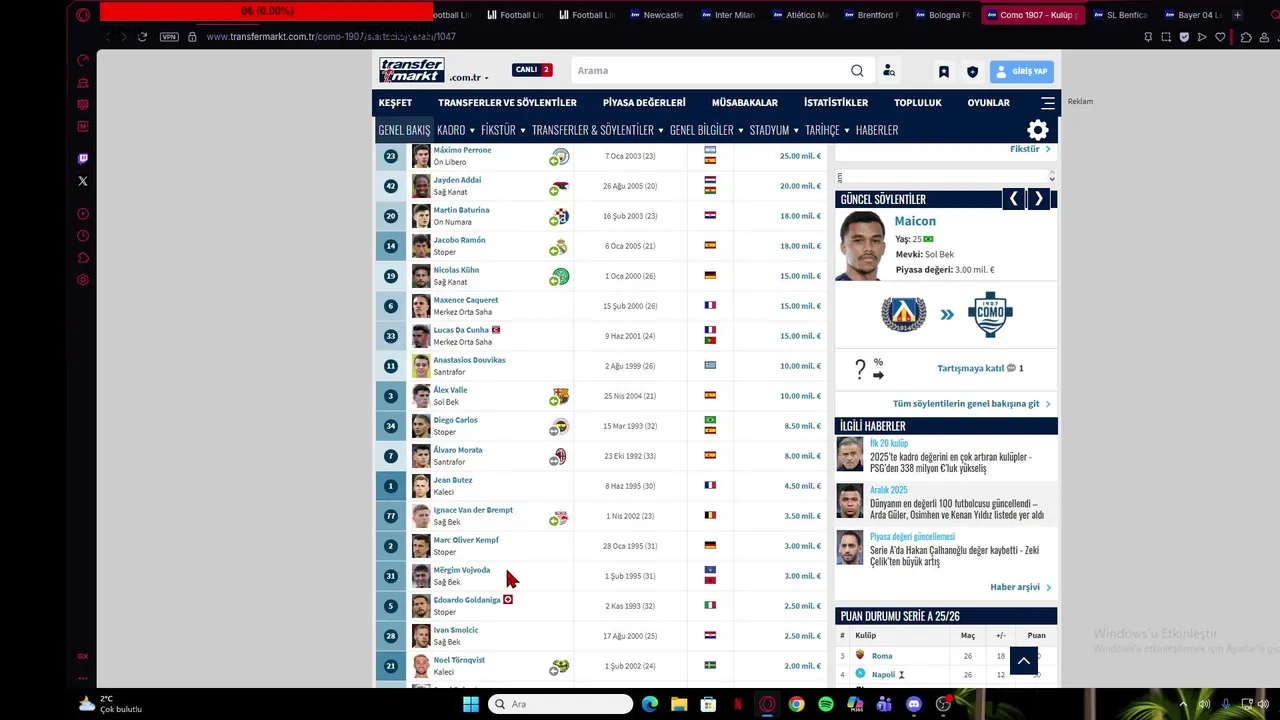This screenshot has height=720, width=1280.
Task: Click Diego Carlos's Fenerbahçe loan icon
Action: [x=561, y=426]
